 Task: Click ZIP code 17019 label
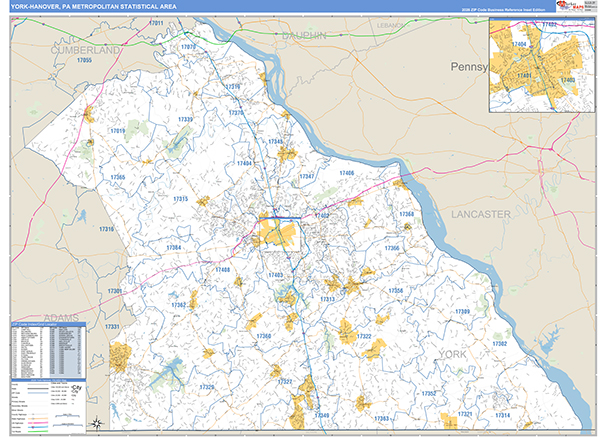[117, 131]
